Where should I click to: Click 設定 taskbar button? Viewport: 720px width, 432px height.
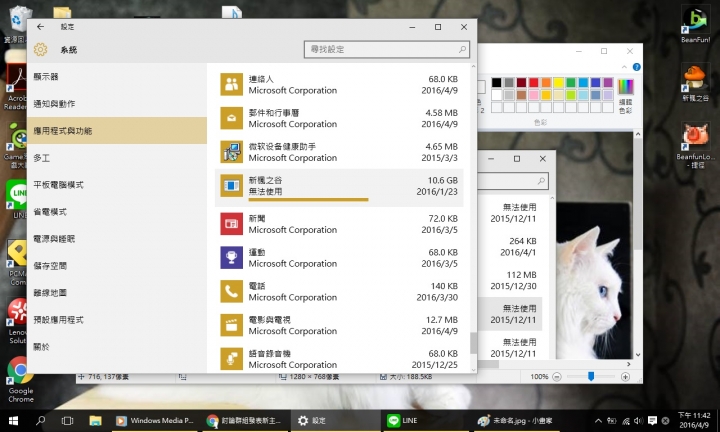335,421
